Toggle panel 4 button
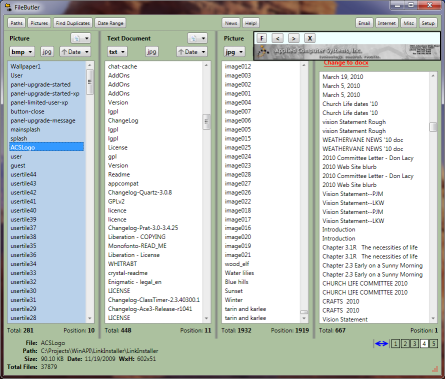The width and height of the screenshot is (445, 379). 424,343
